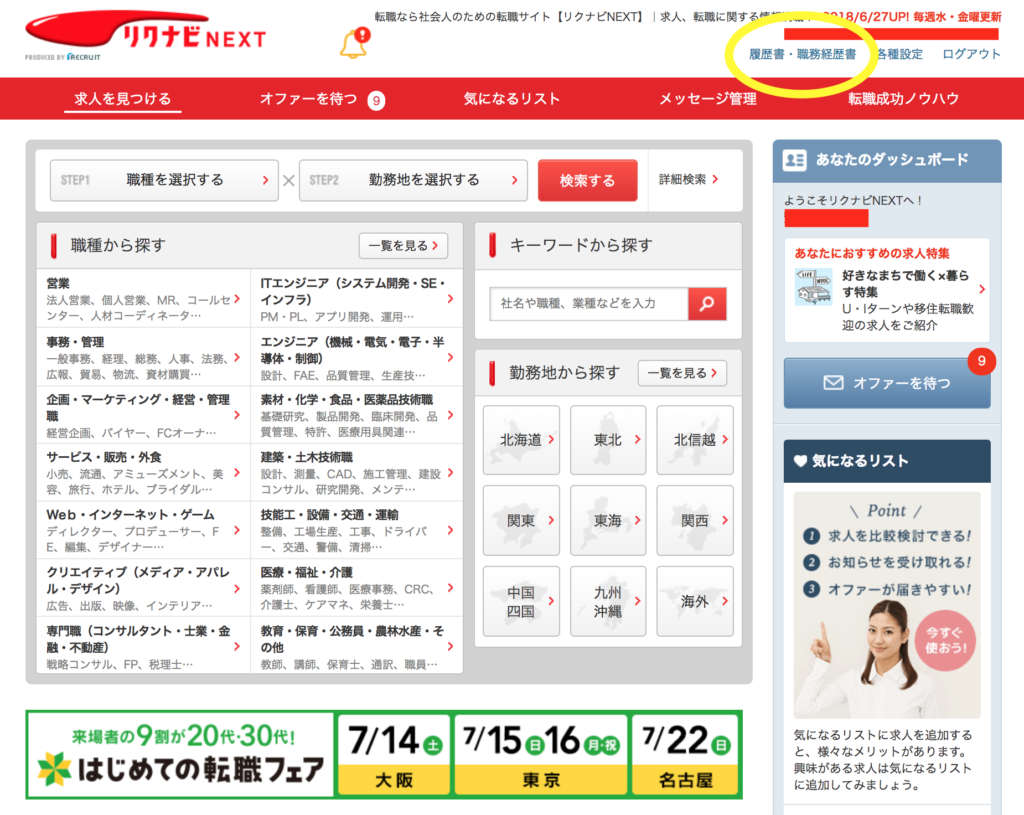1024x815 pixels.
Task: Select 海外 region button
Action: [695, 601]
